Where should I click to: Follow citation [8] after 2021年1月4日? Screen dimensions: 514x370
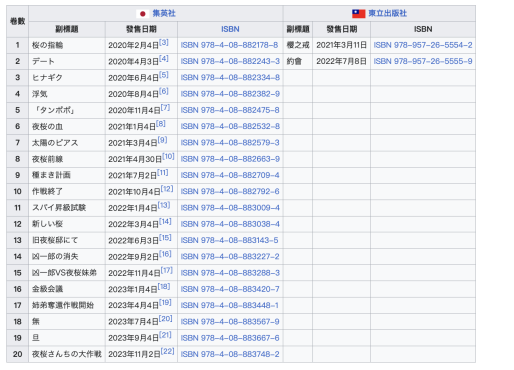(x=161, y=124)
